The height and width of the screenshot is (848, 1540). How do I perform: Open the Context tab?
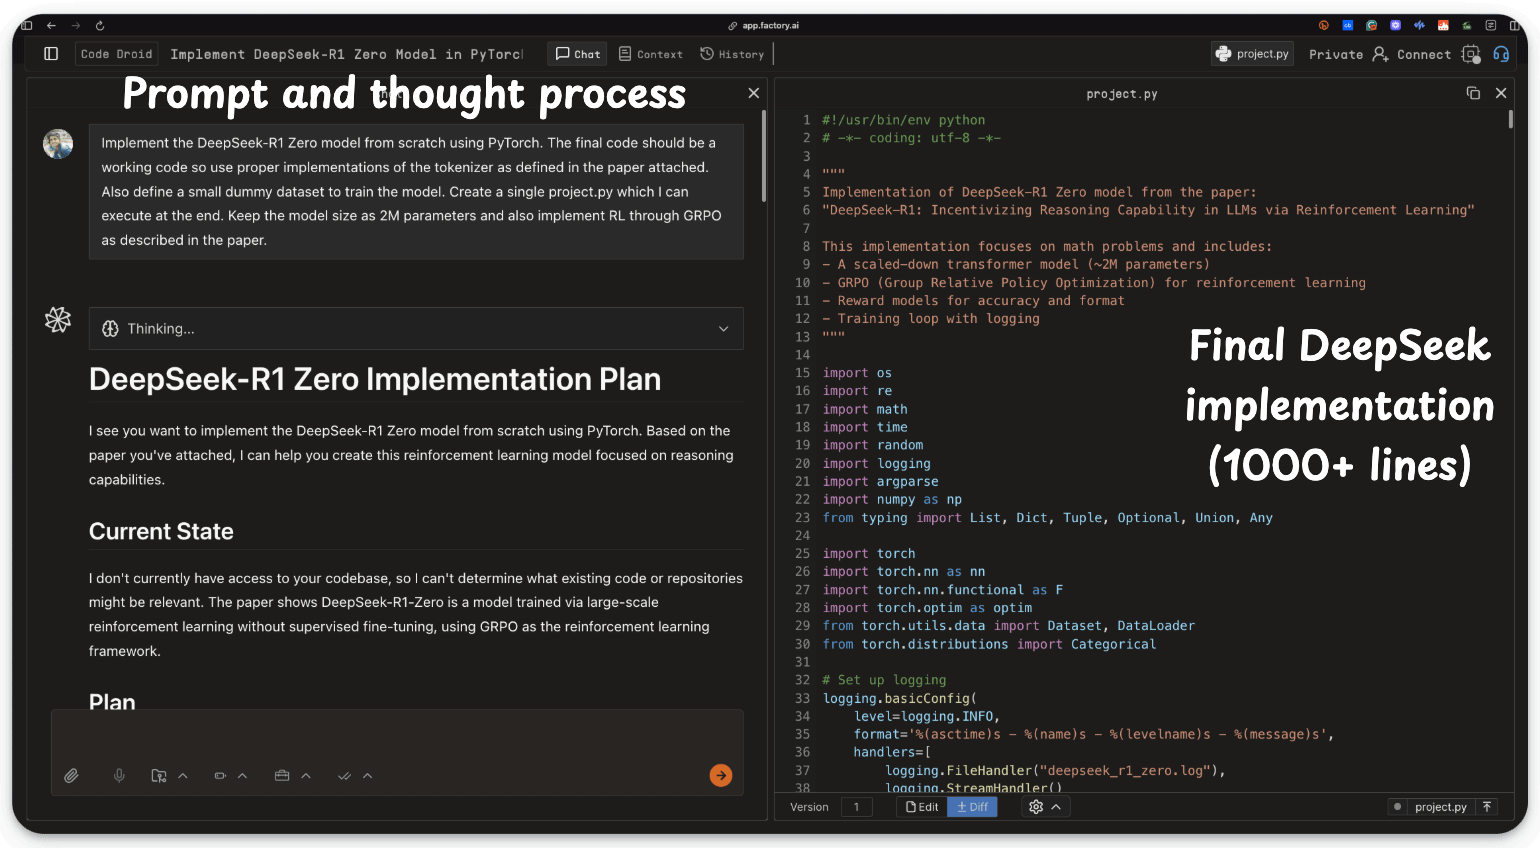pyautogui.click(x=651, y=54)
